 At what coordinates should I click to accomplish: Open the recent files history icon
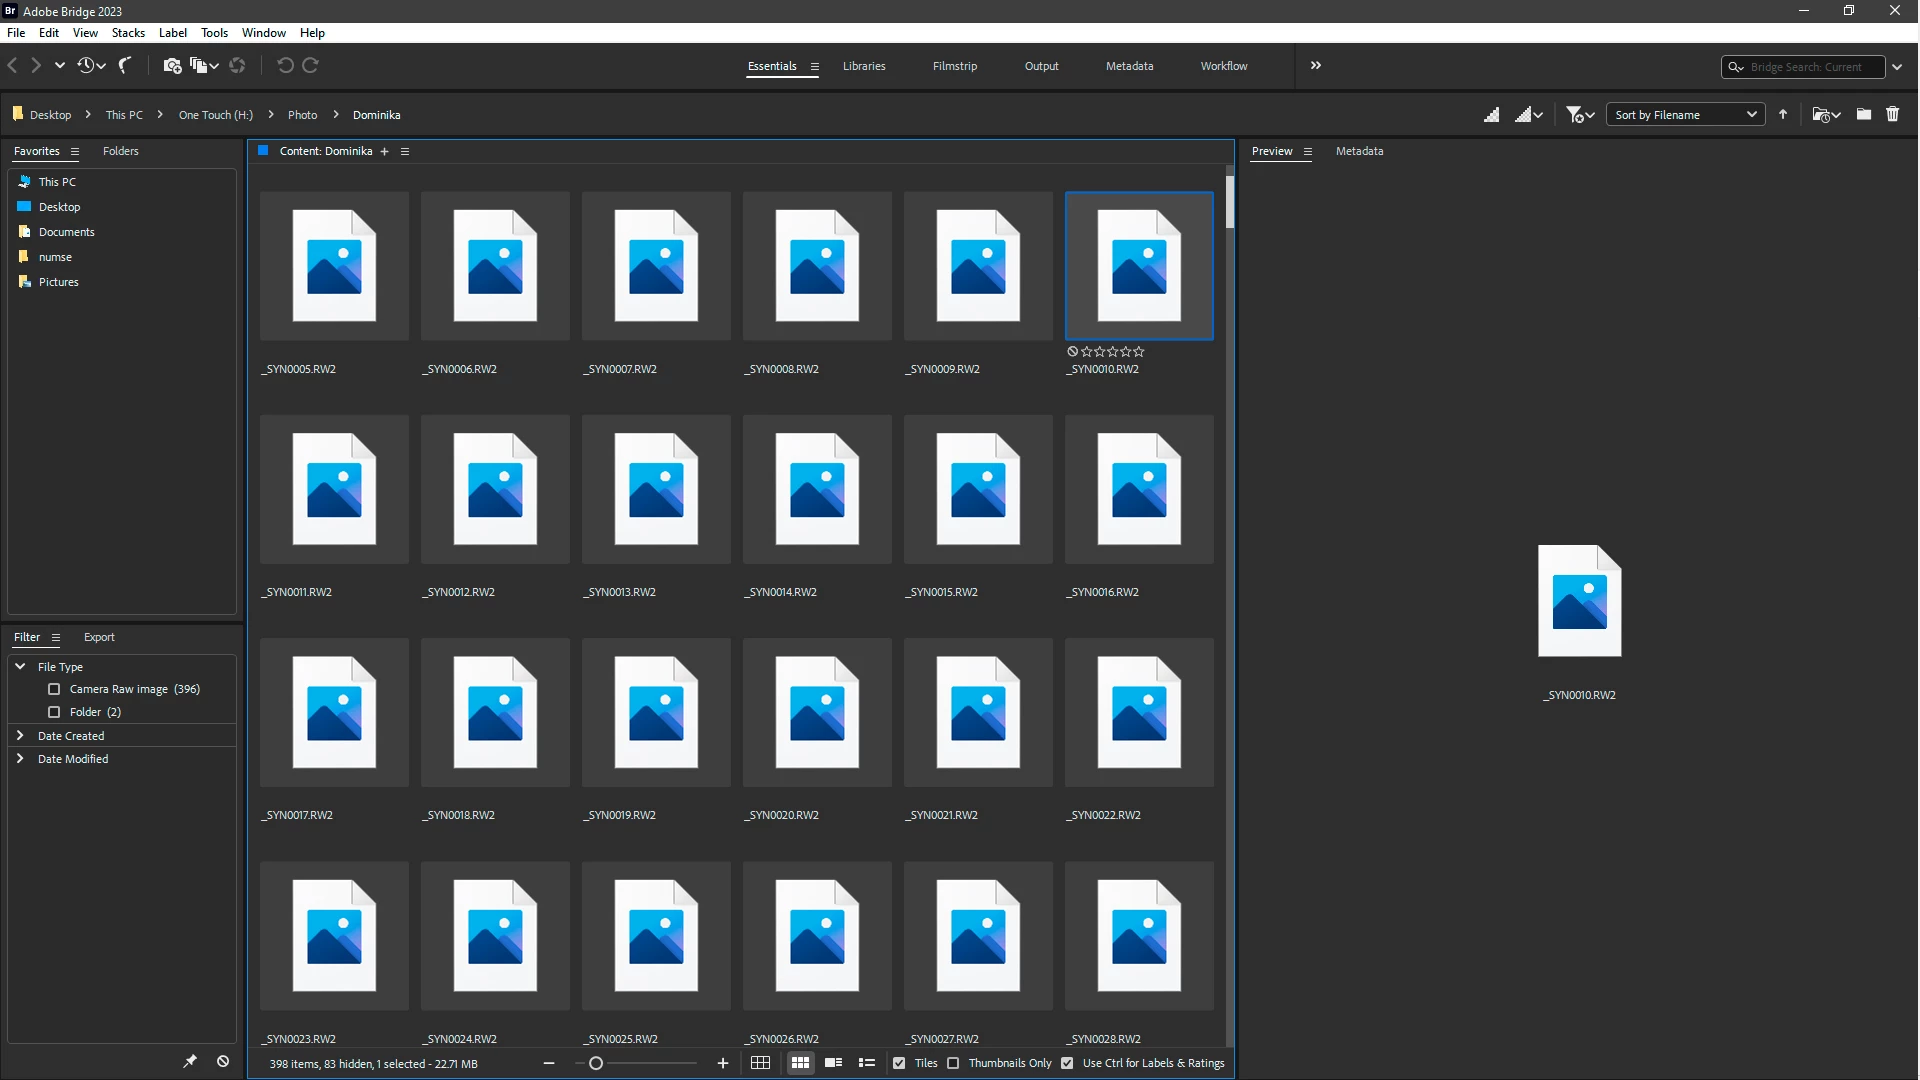coord(86,66)
